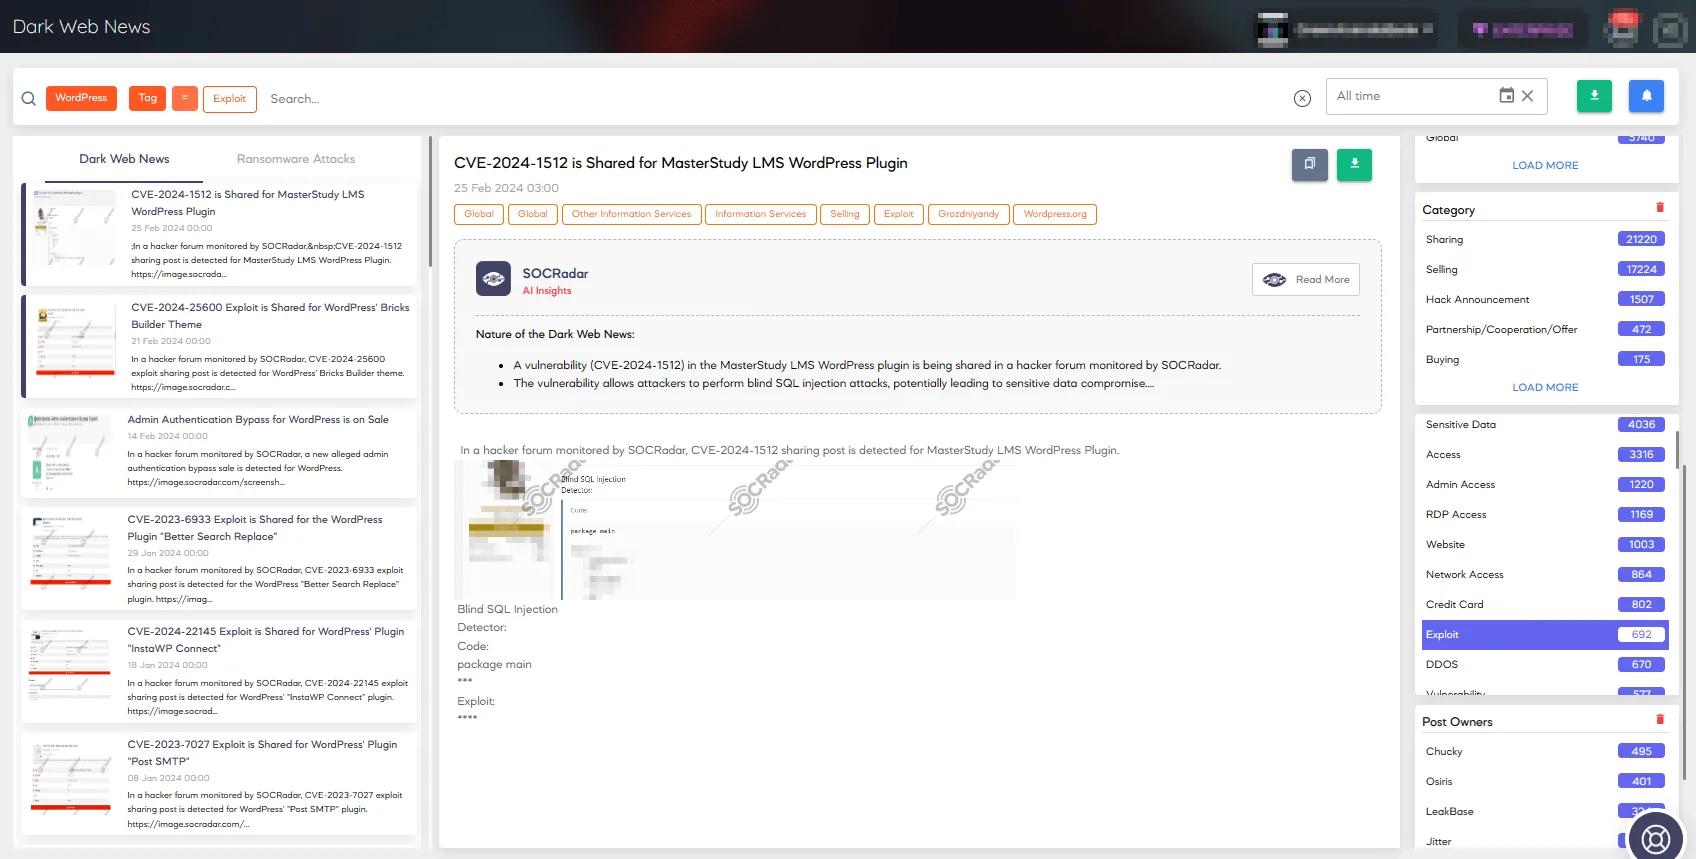Screen dimensions: 1696x859
Task: Switch to Ransomware Attacks tab
Action: pyautogui.click(x=296, y=159)
